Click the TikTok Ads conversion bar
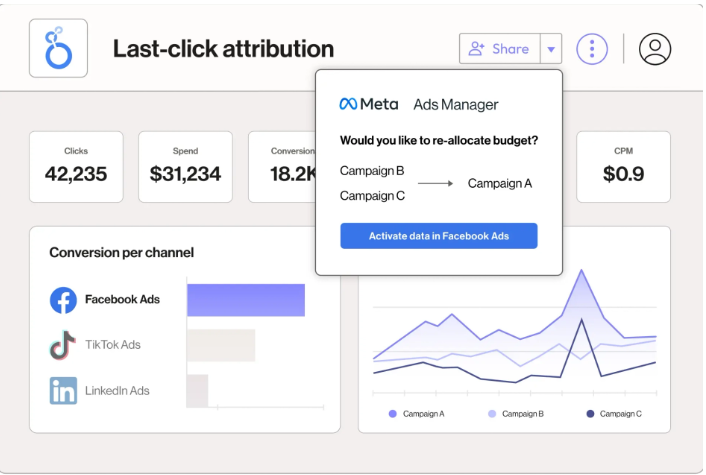706x475 pixels. (x=221, y=345)
